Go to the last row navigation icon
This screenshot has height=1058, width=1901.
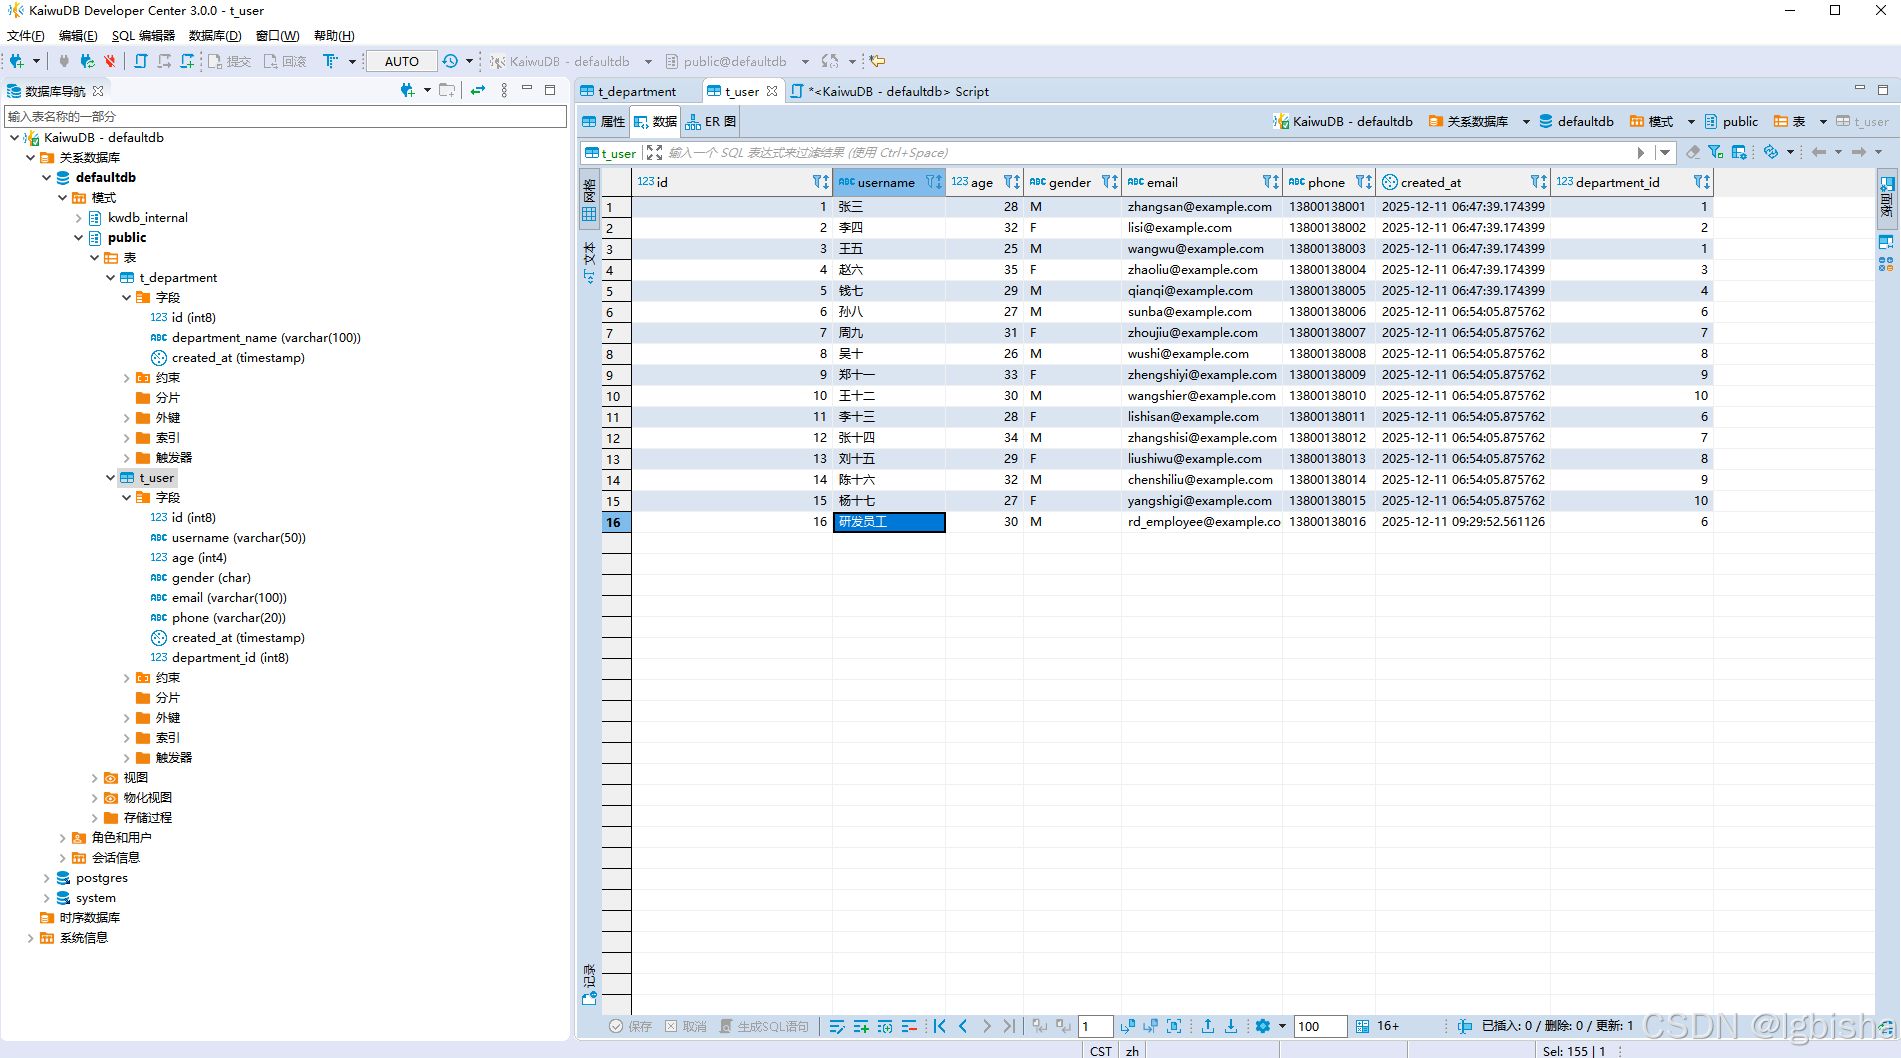coord(1009,1026)
